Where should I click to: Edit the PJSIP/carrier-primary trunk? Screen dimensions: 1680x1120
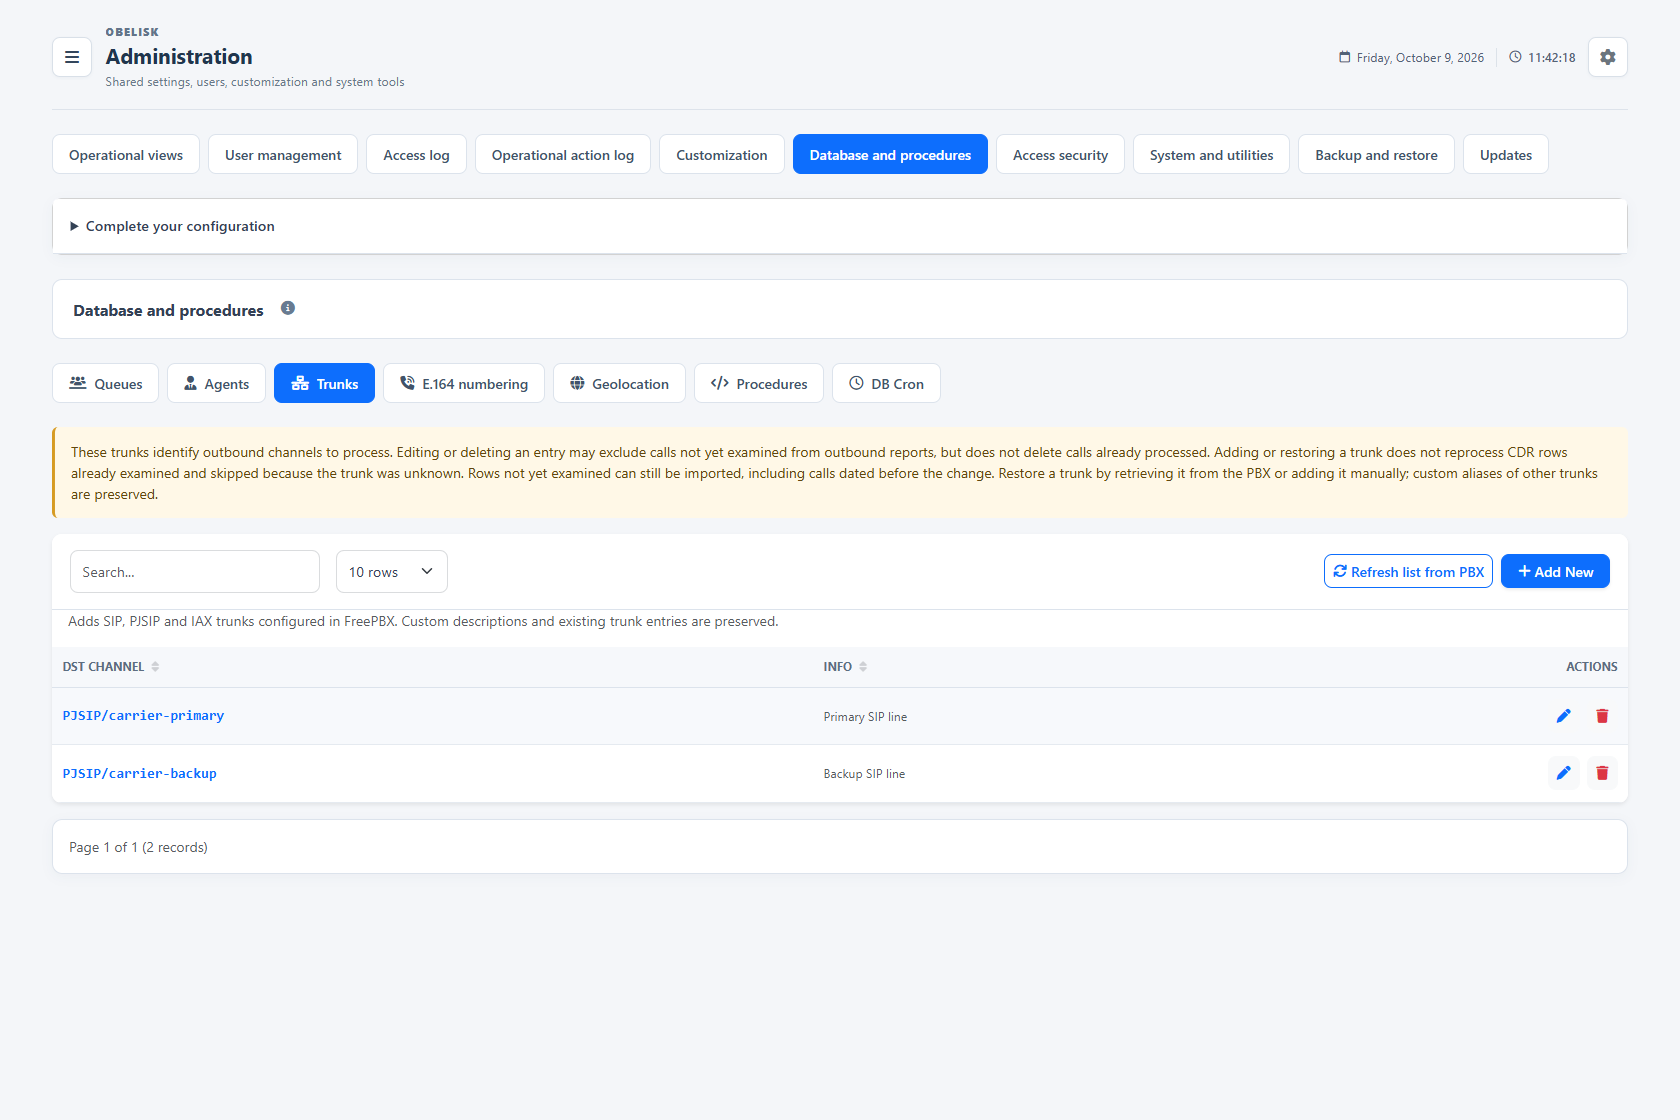click(1564, 716)
